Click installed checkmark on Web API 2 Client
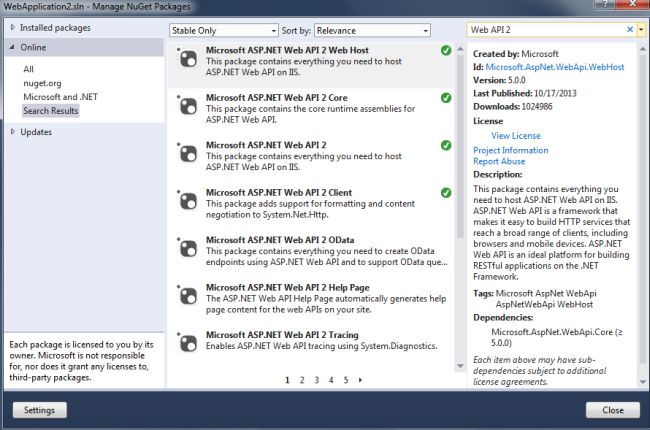 tap(446, 193)
